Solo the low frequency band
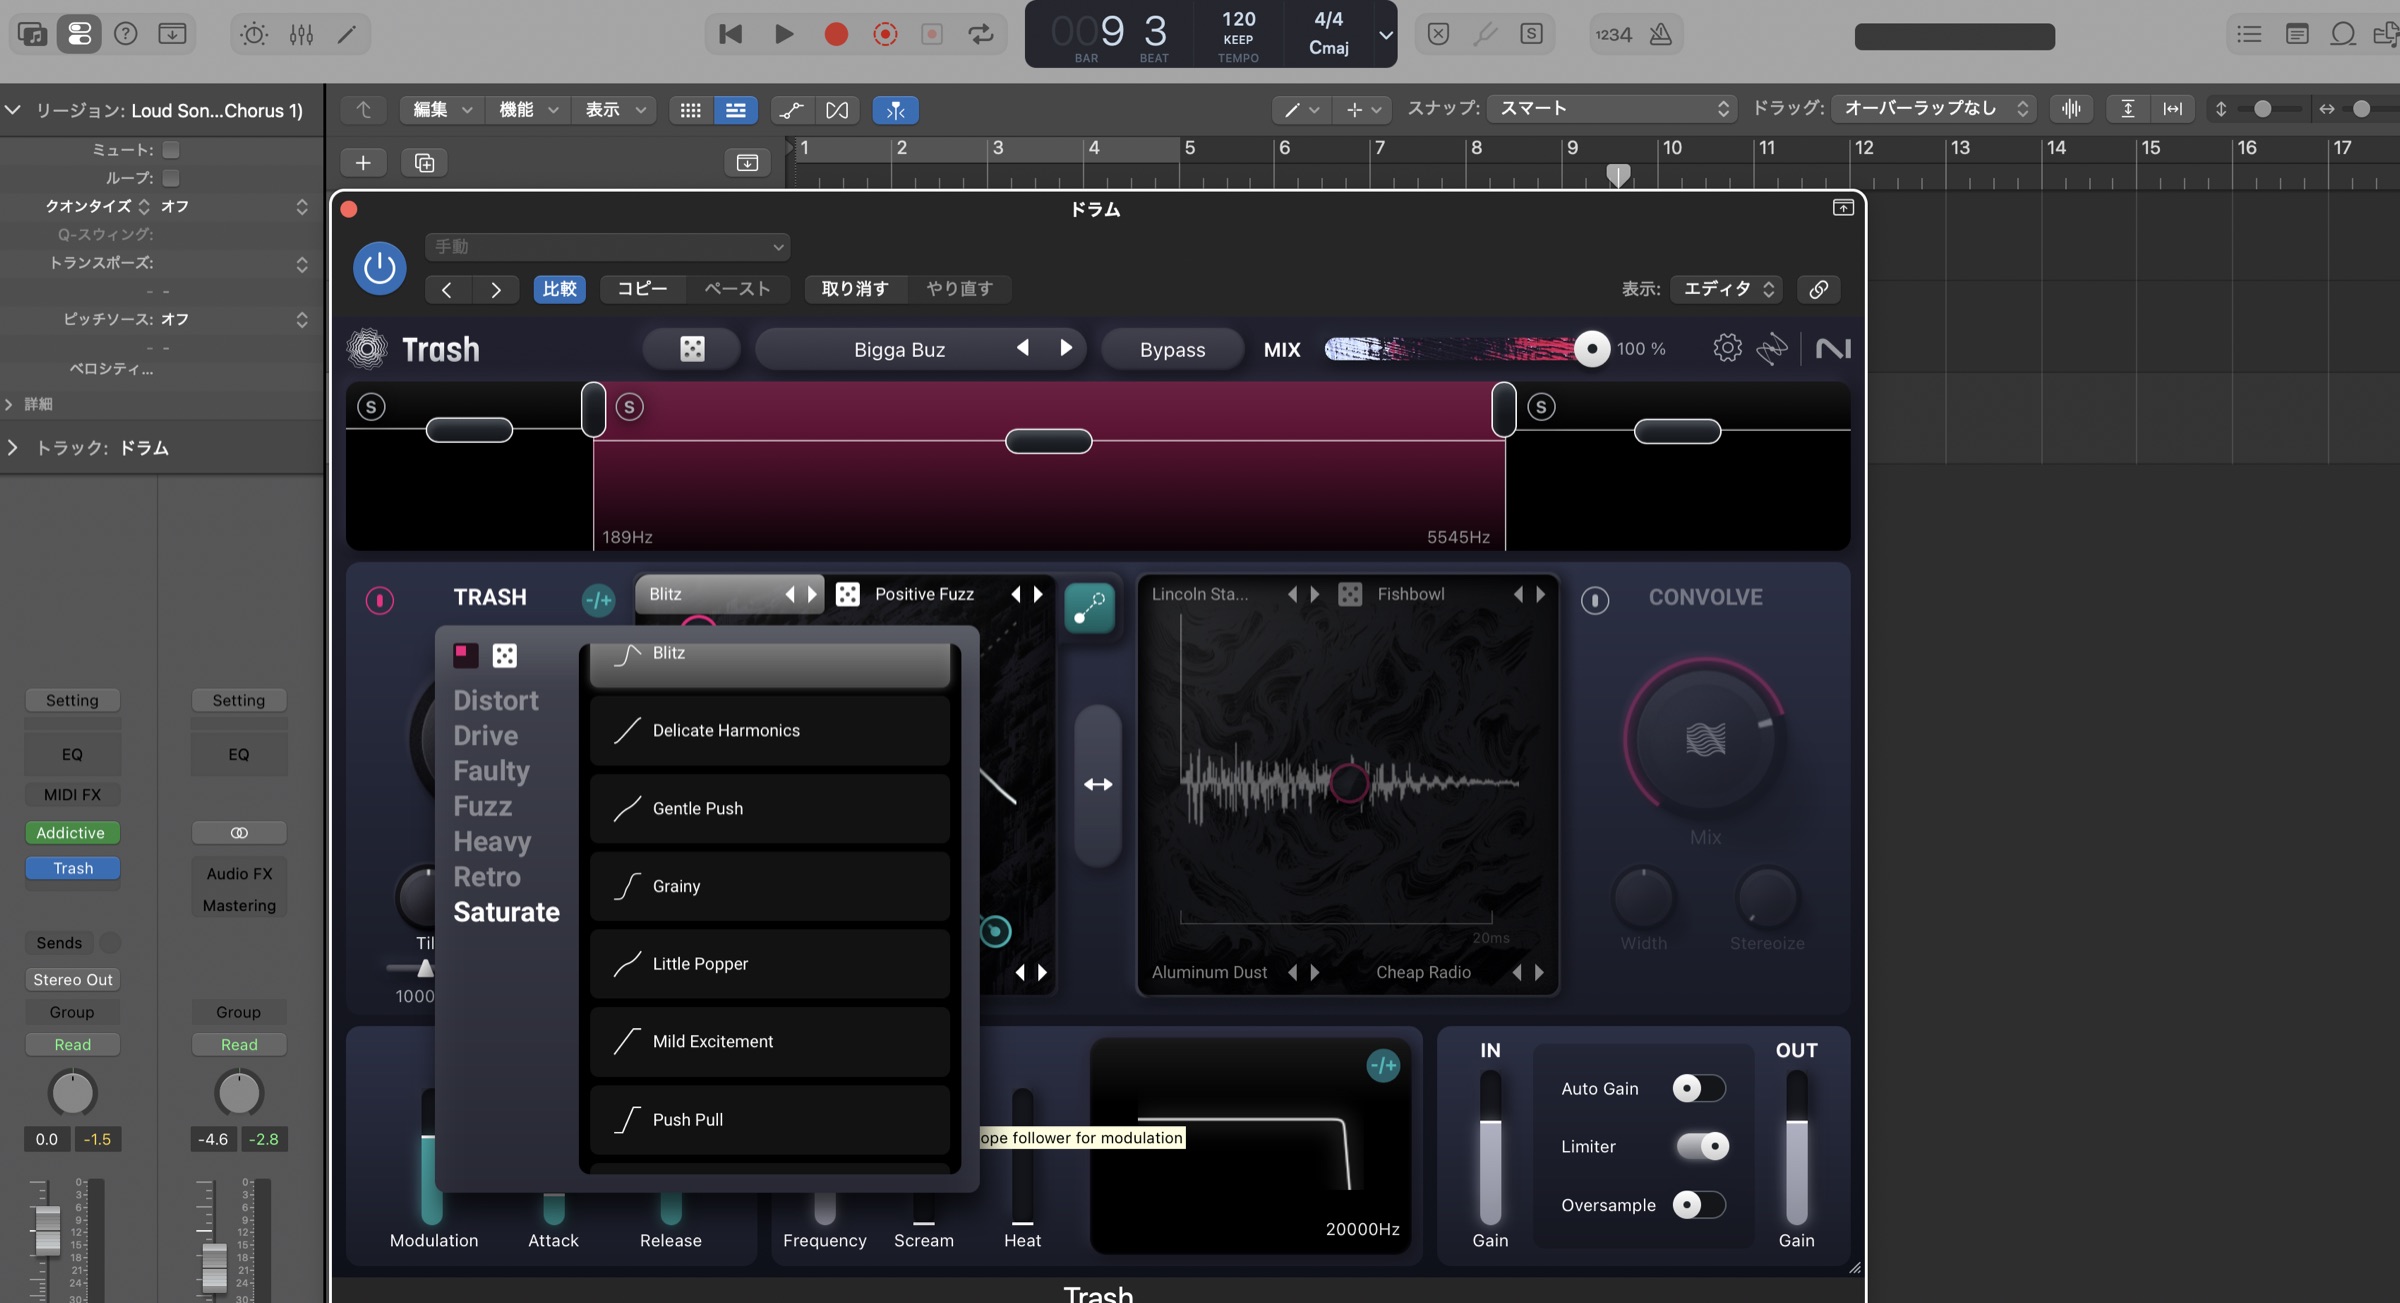This screenshot has width=2400, height=1303. click(x=371, y=407)
